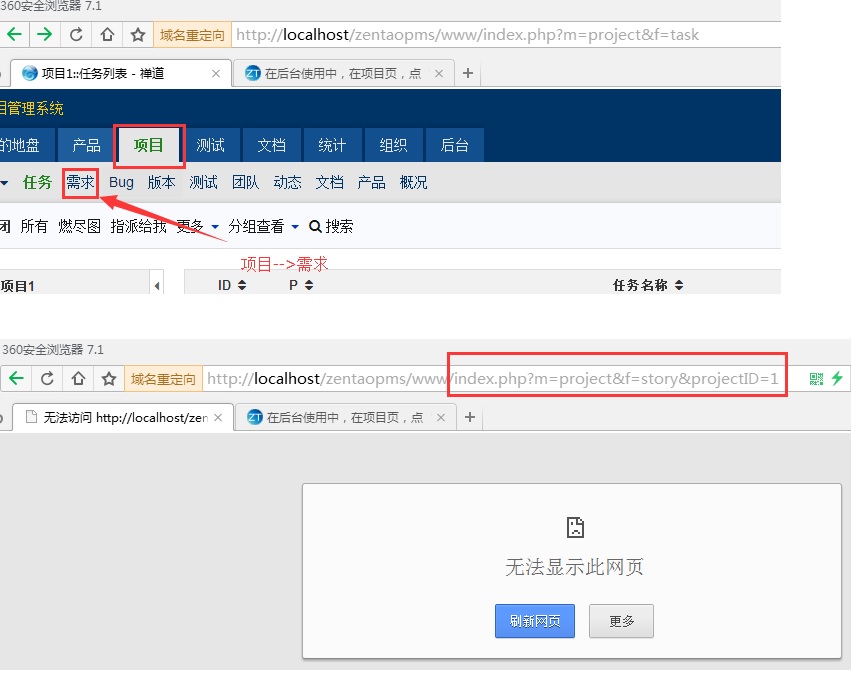
Task: Open the 项目 main menu
Action: click(149, 145)
